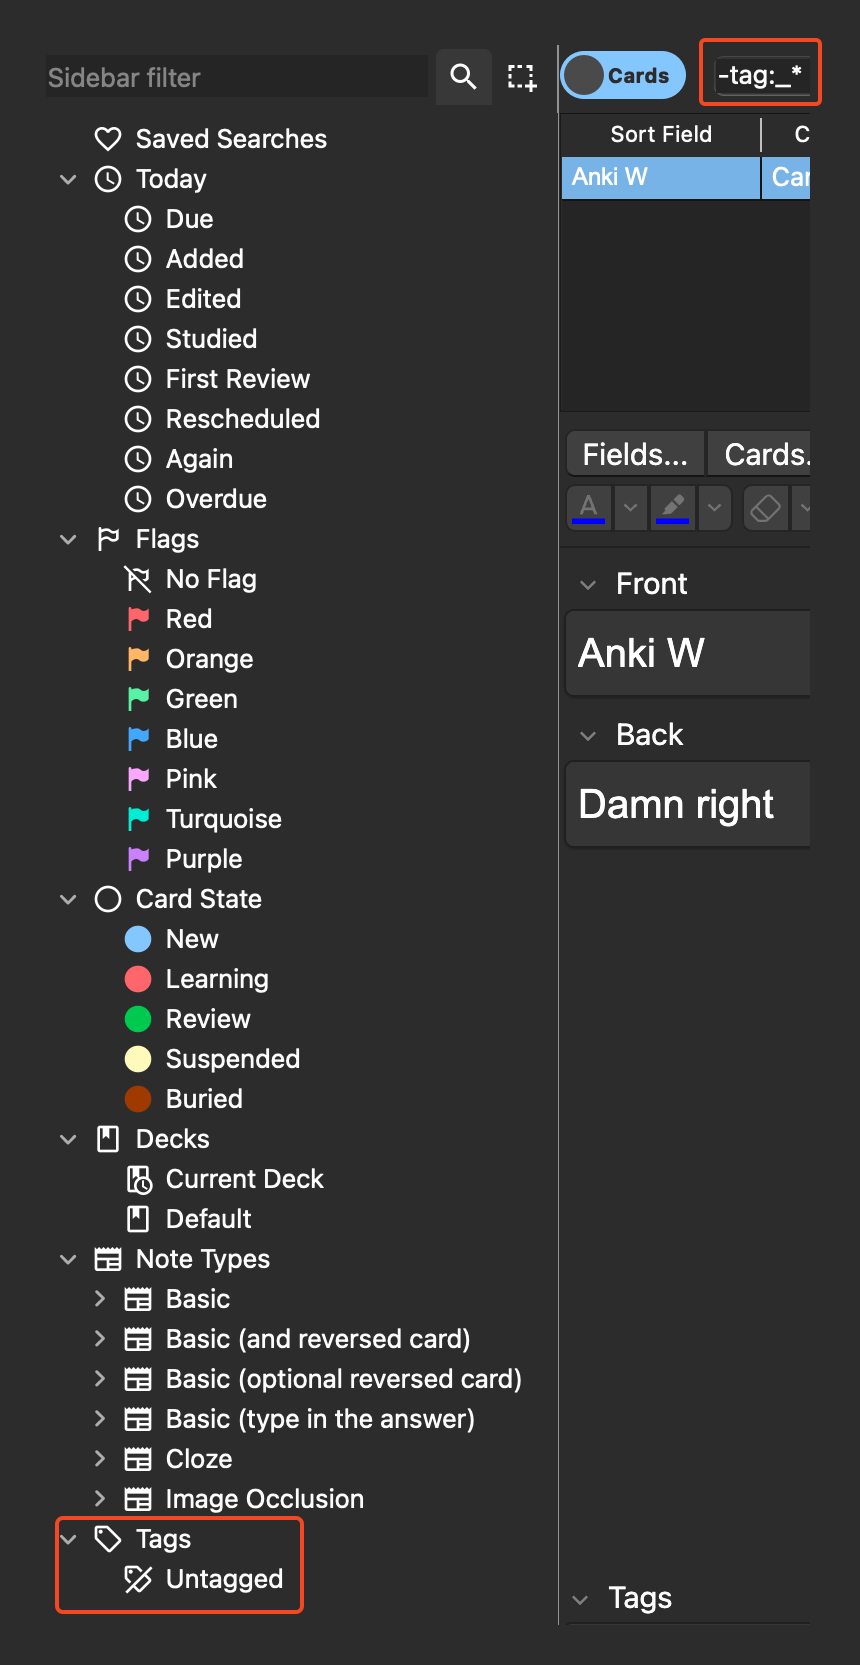The width and height of the screenshot is (860, 1665).
Task: Collapse the Front field
Action: coord(588,584)
